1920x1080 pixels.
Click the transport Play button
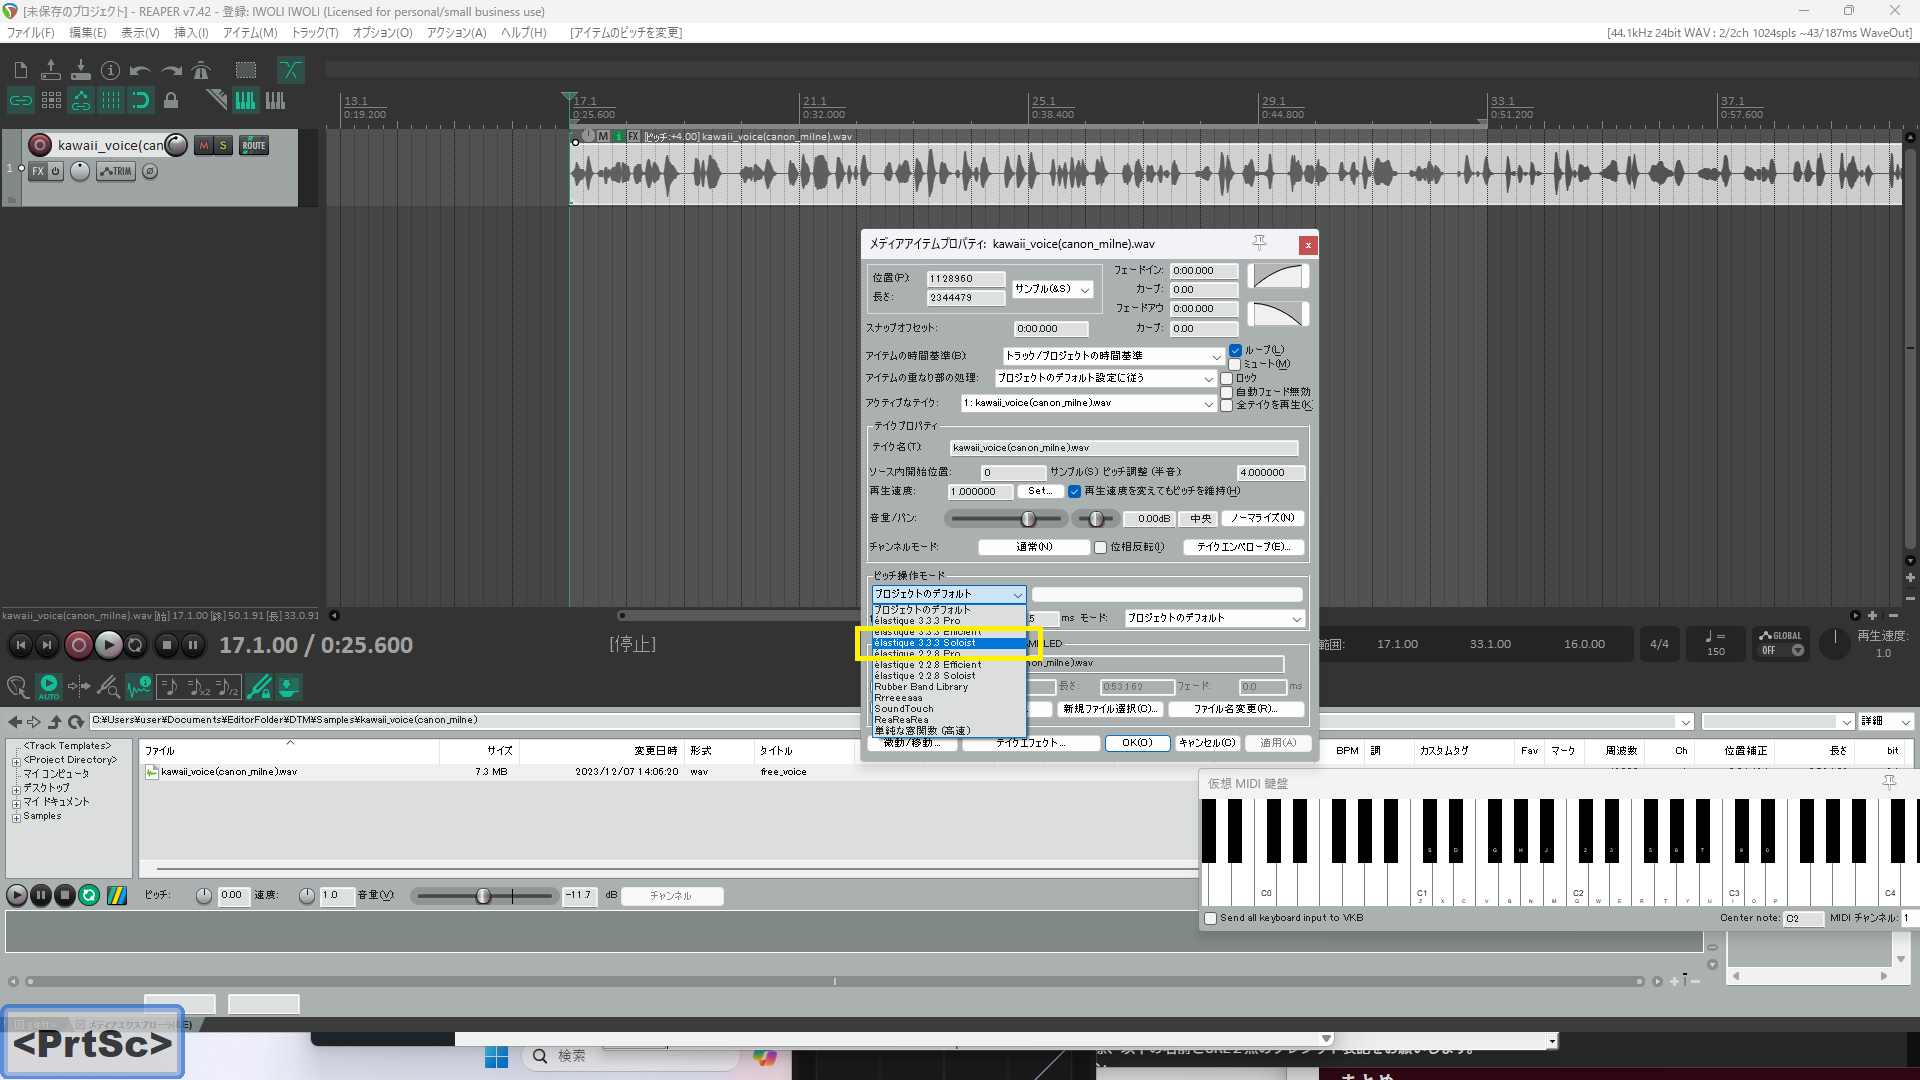click(108, 645)
